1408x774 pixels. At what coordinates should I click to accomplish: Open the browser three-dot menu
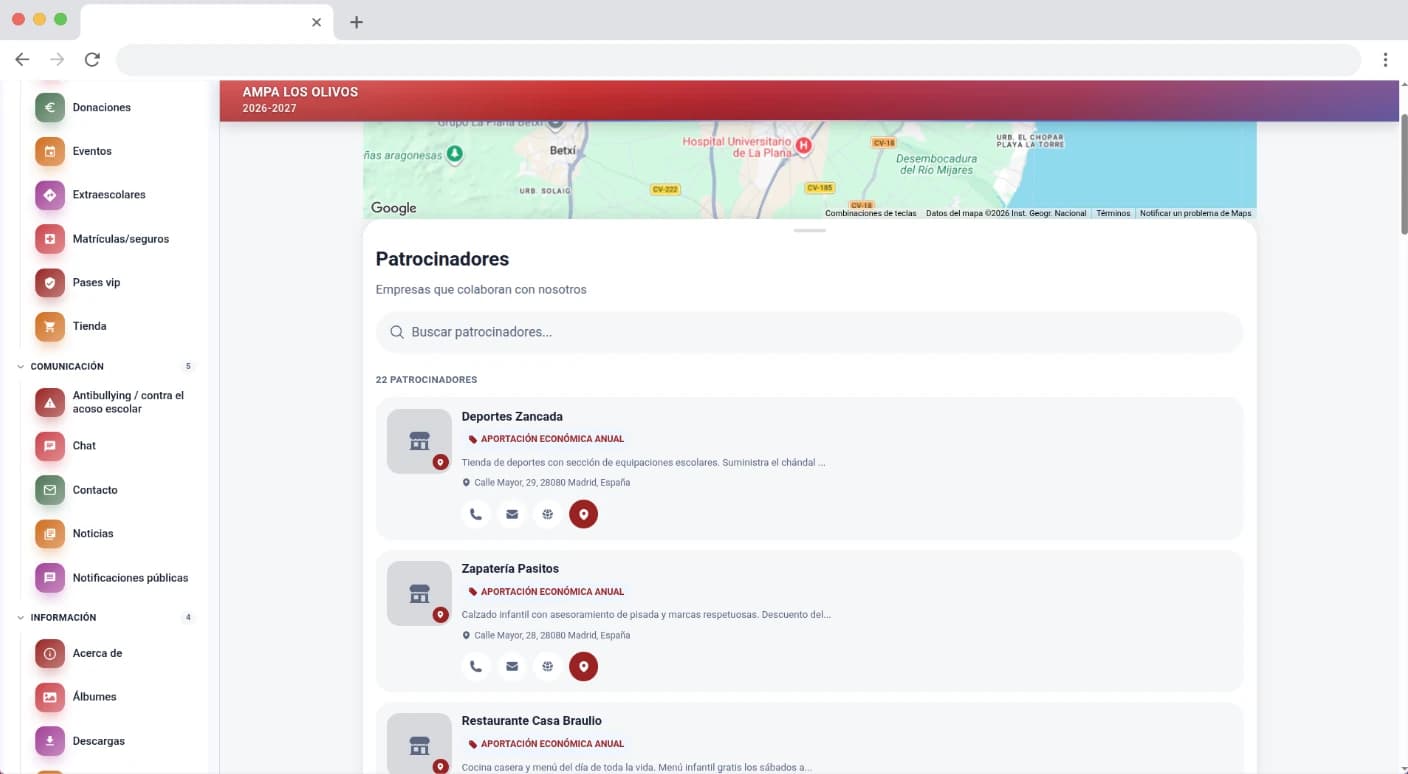[x=1385, y=60]
